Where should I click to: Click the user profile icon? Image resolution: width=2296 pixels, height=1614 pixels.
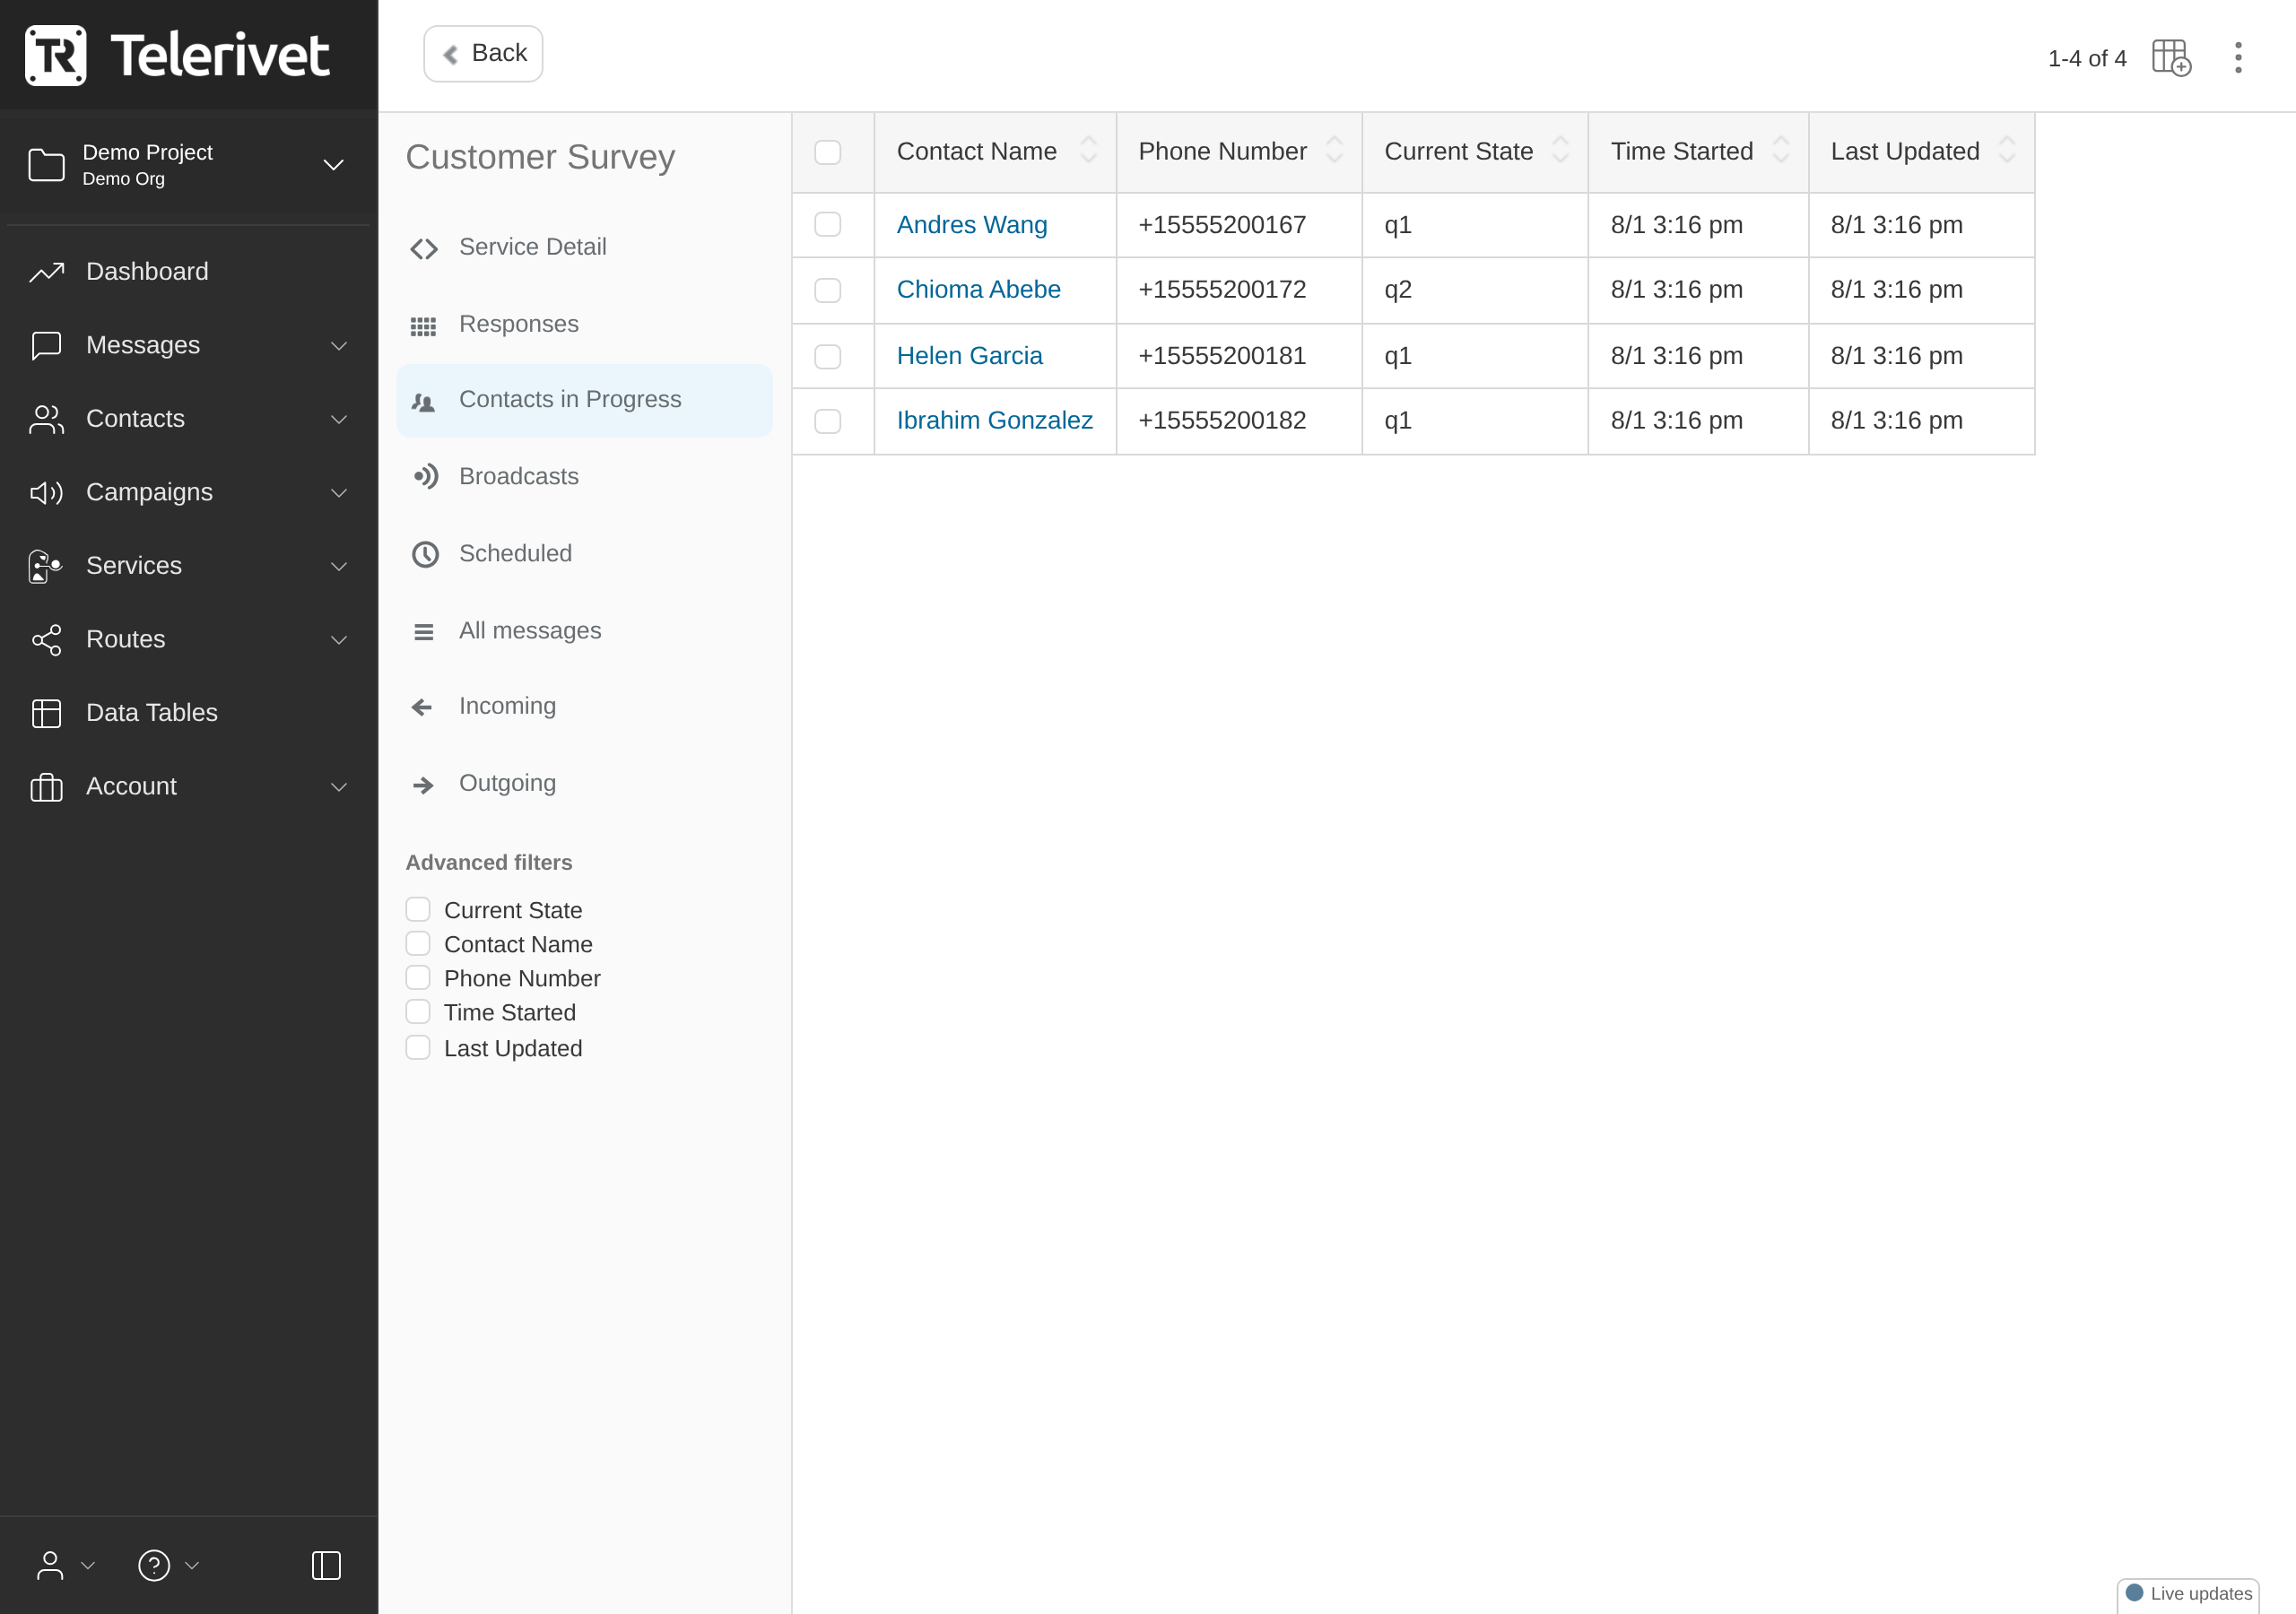(x=49, y=1565)
